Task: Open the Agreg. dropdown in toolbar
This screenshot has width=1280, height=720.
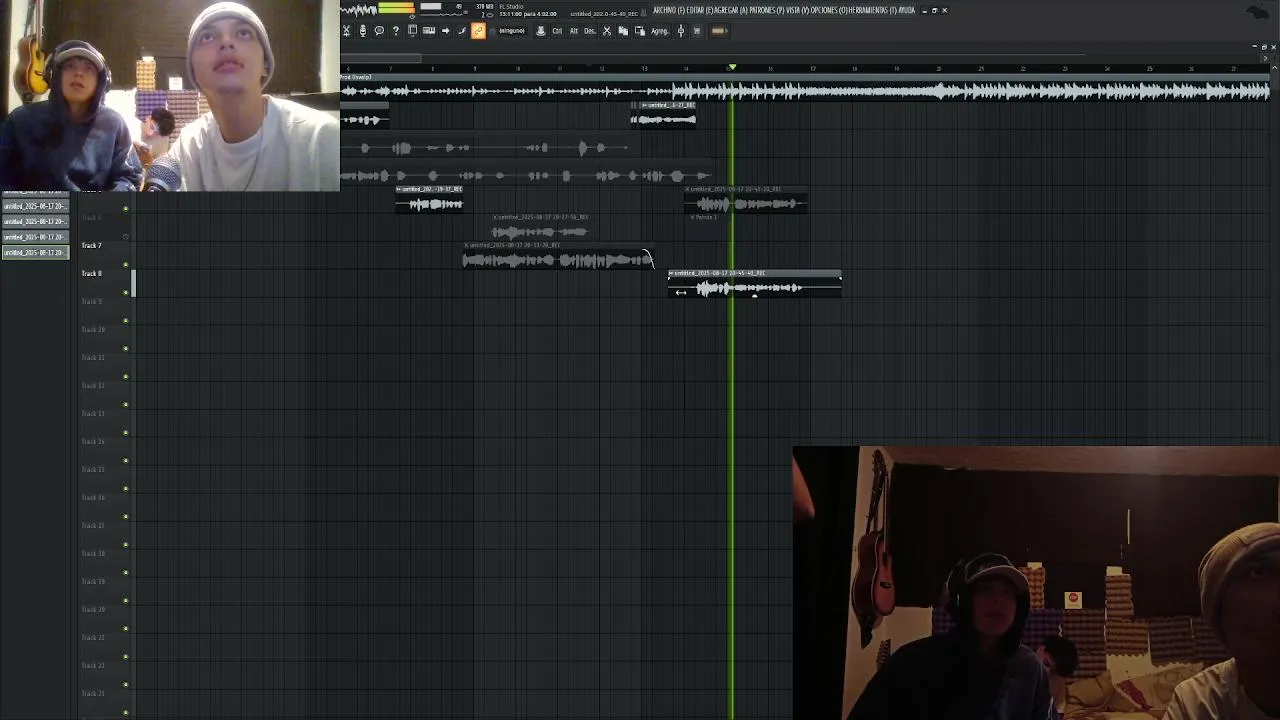Action: (x=660, y=31)
